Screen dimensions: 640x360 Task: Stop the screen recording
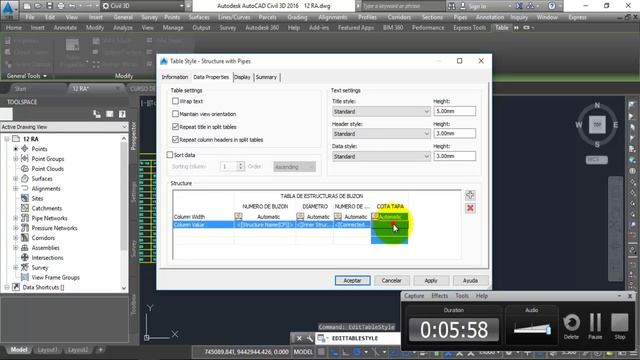tap(620, 322)
